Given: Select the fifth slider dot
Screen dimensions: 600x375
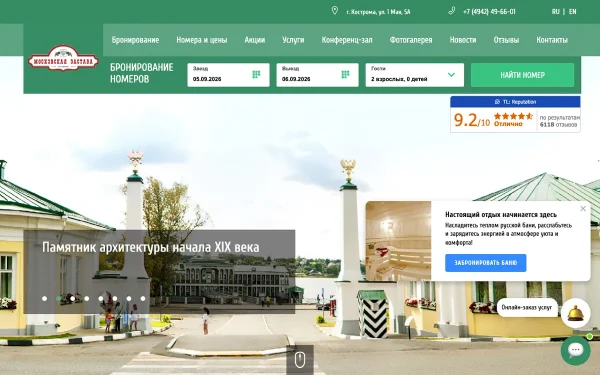Looking at the screenshot, I should [101, 298].
